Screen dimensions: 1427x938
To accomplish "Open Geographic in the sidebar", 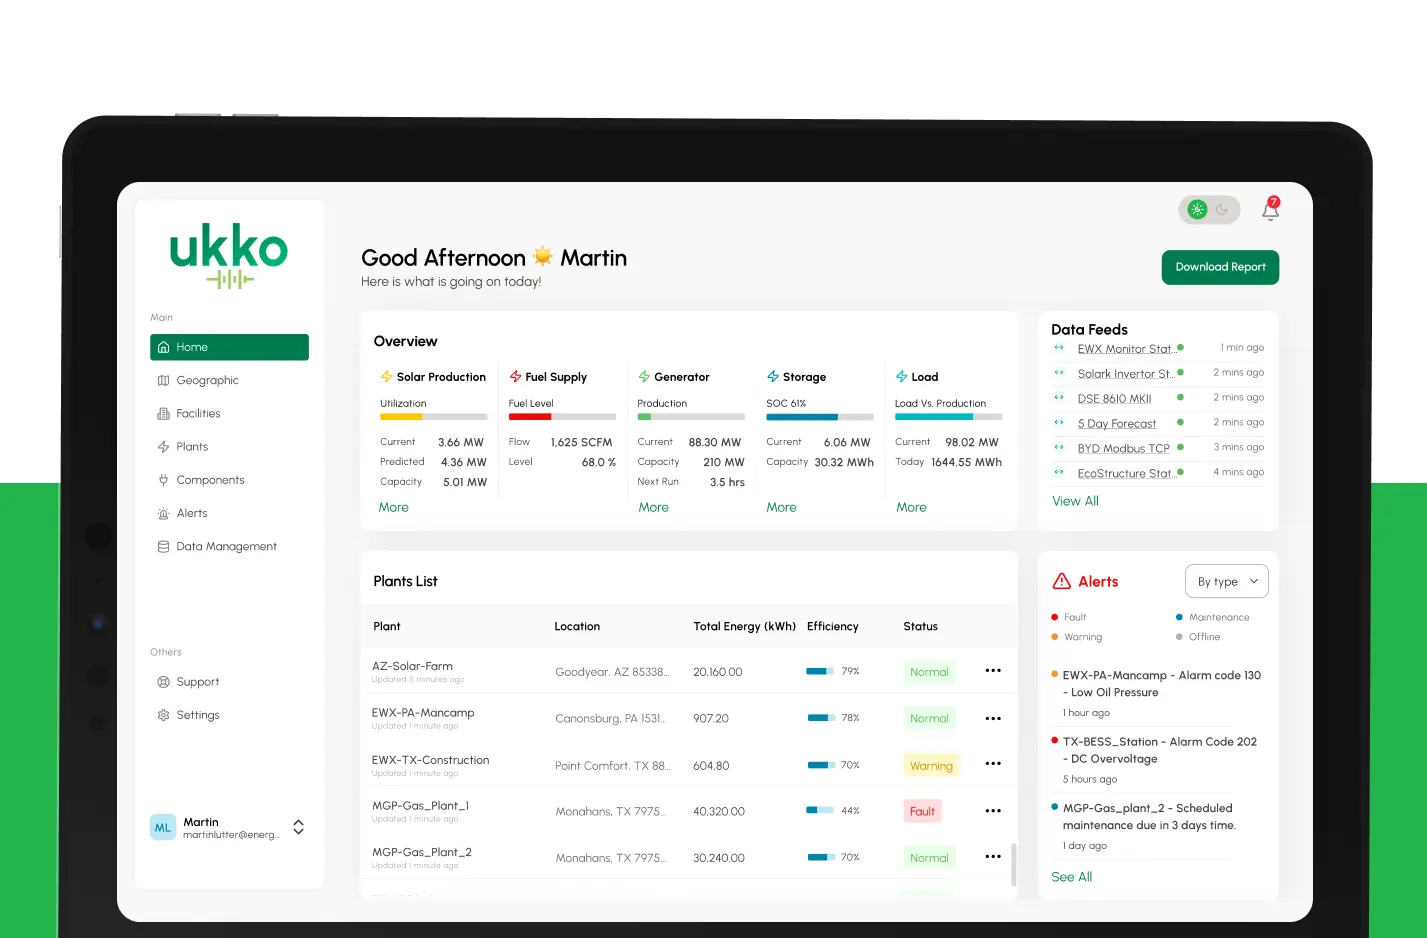I will tap(207, 380).
